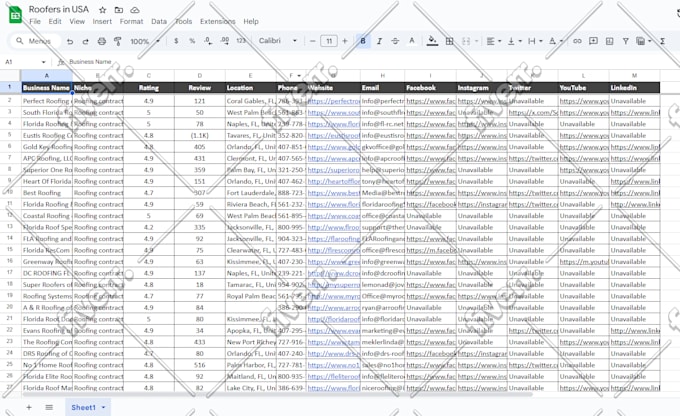Image resolution: width=680 pixels, height=416 pixels.
Task: Open text wrapping dropdown
Action: 535,41
